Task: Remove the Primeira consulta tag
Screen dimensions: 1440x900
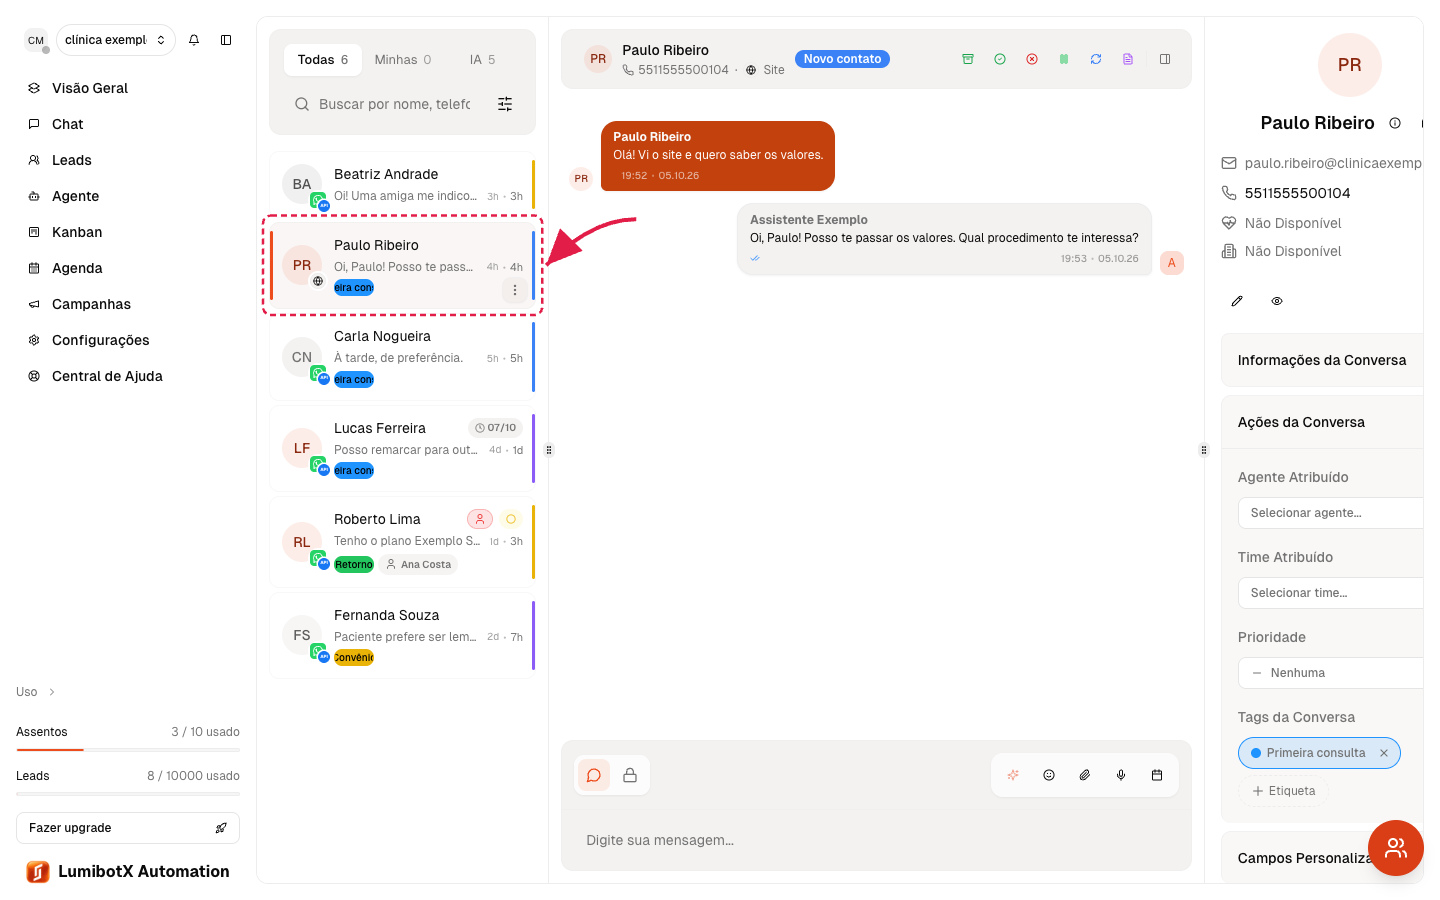Action: coord(1384,753)
